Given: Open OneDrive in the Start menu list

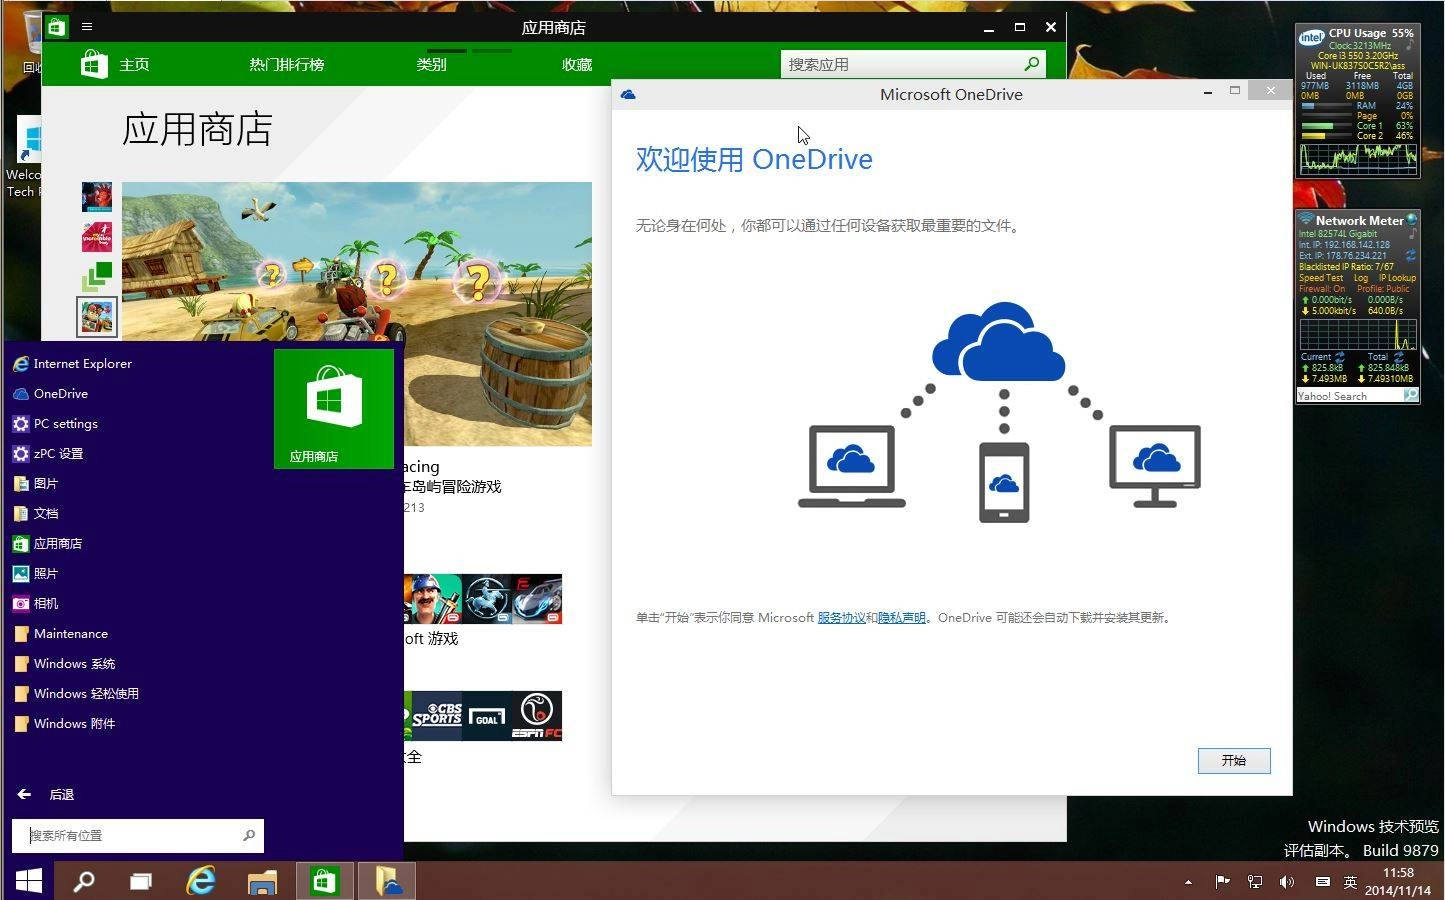Looking at the screenshot, I should pos(61,393).
